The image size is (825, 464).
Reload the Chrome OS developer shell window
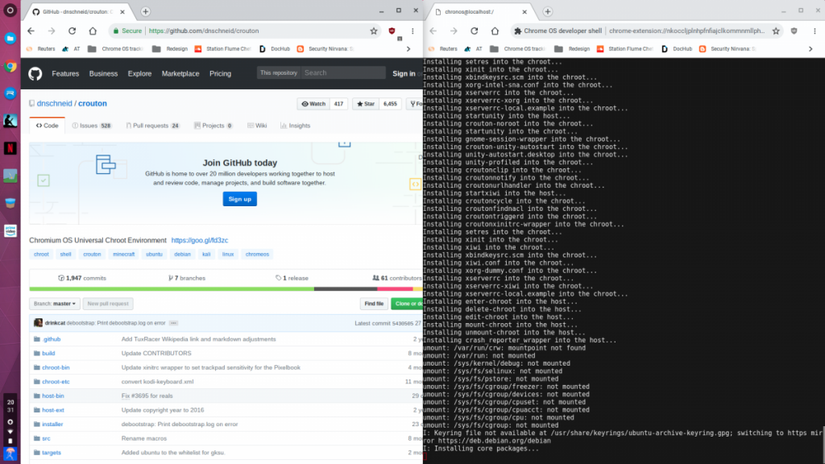474,31
